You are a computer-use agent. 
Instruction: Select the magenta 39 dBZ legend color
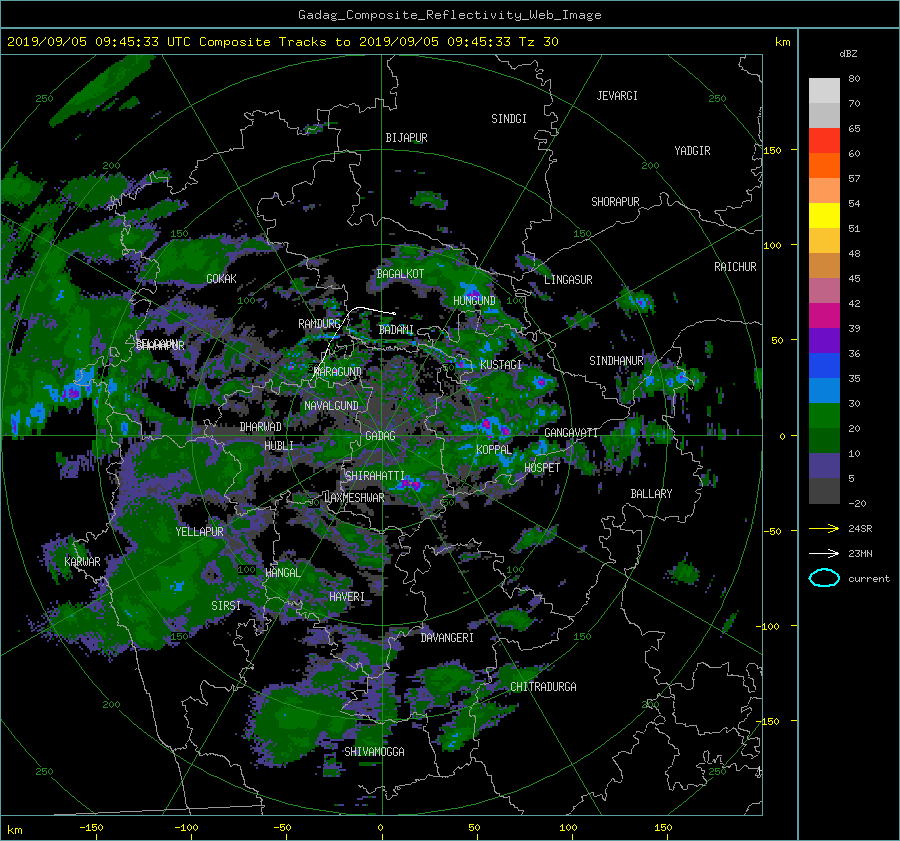(x=824, y=316)
